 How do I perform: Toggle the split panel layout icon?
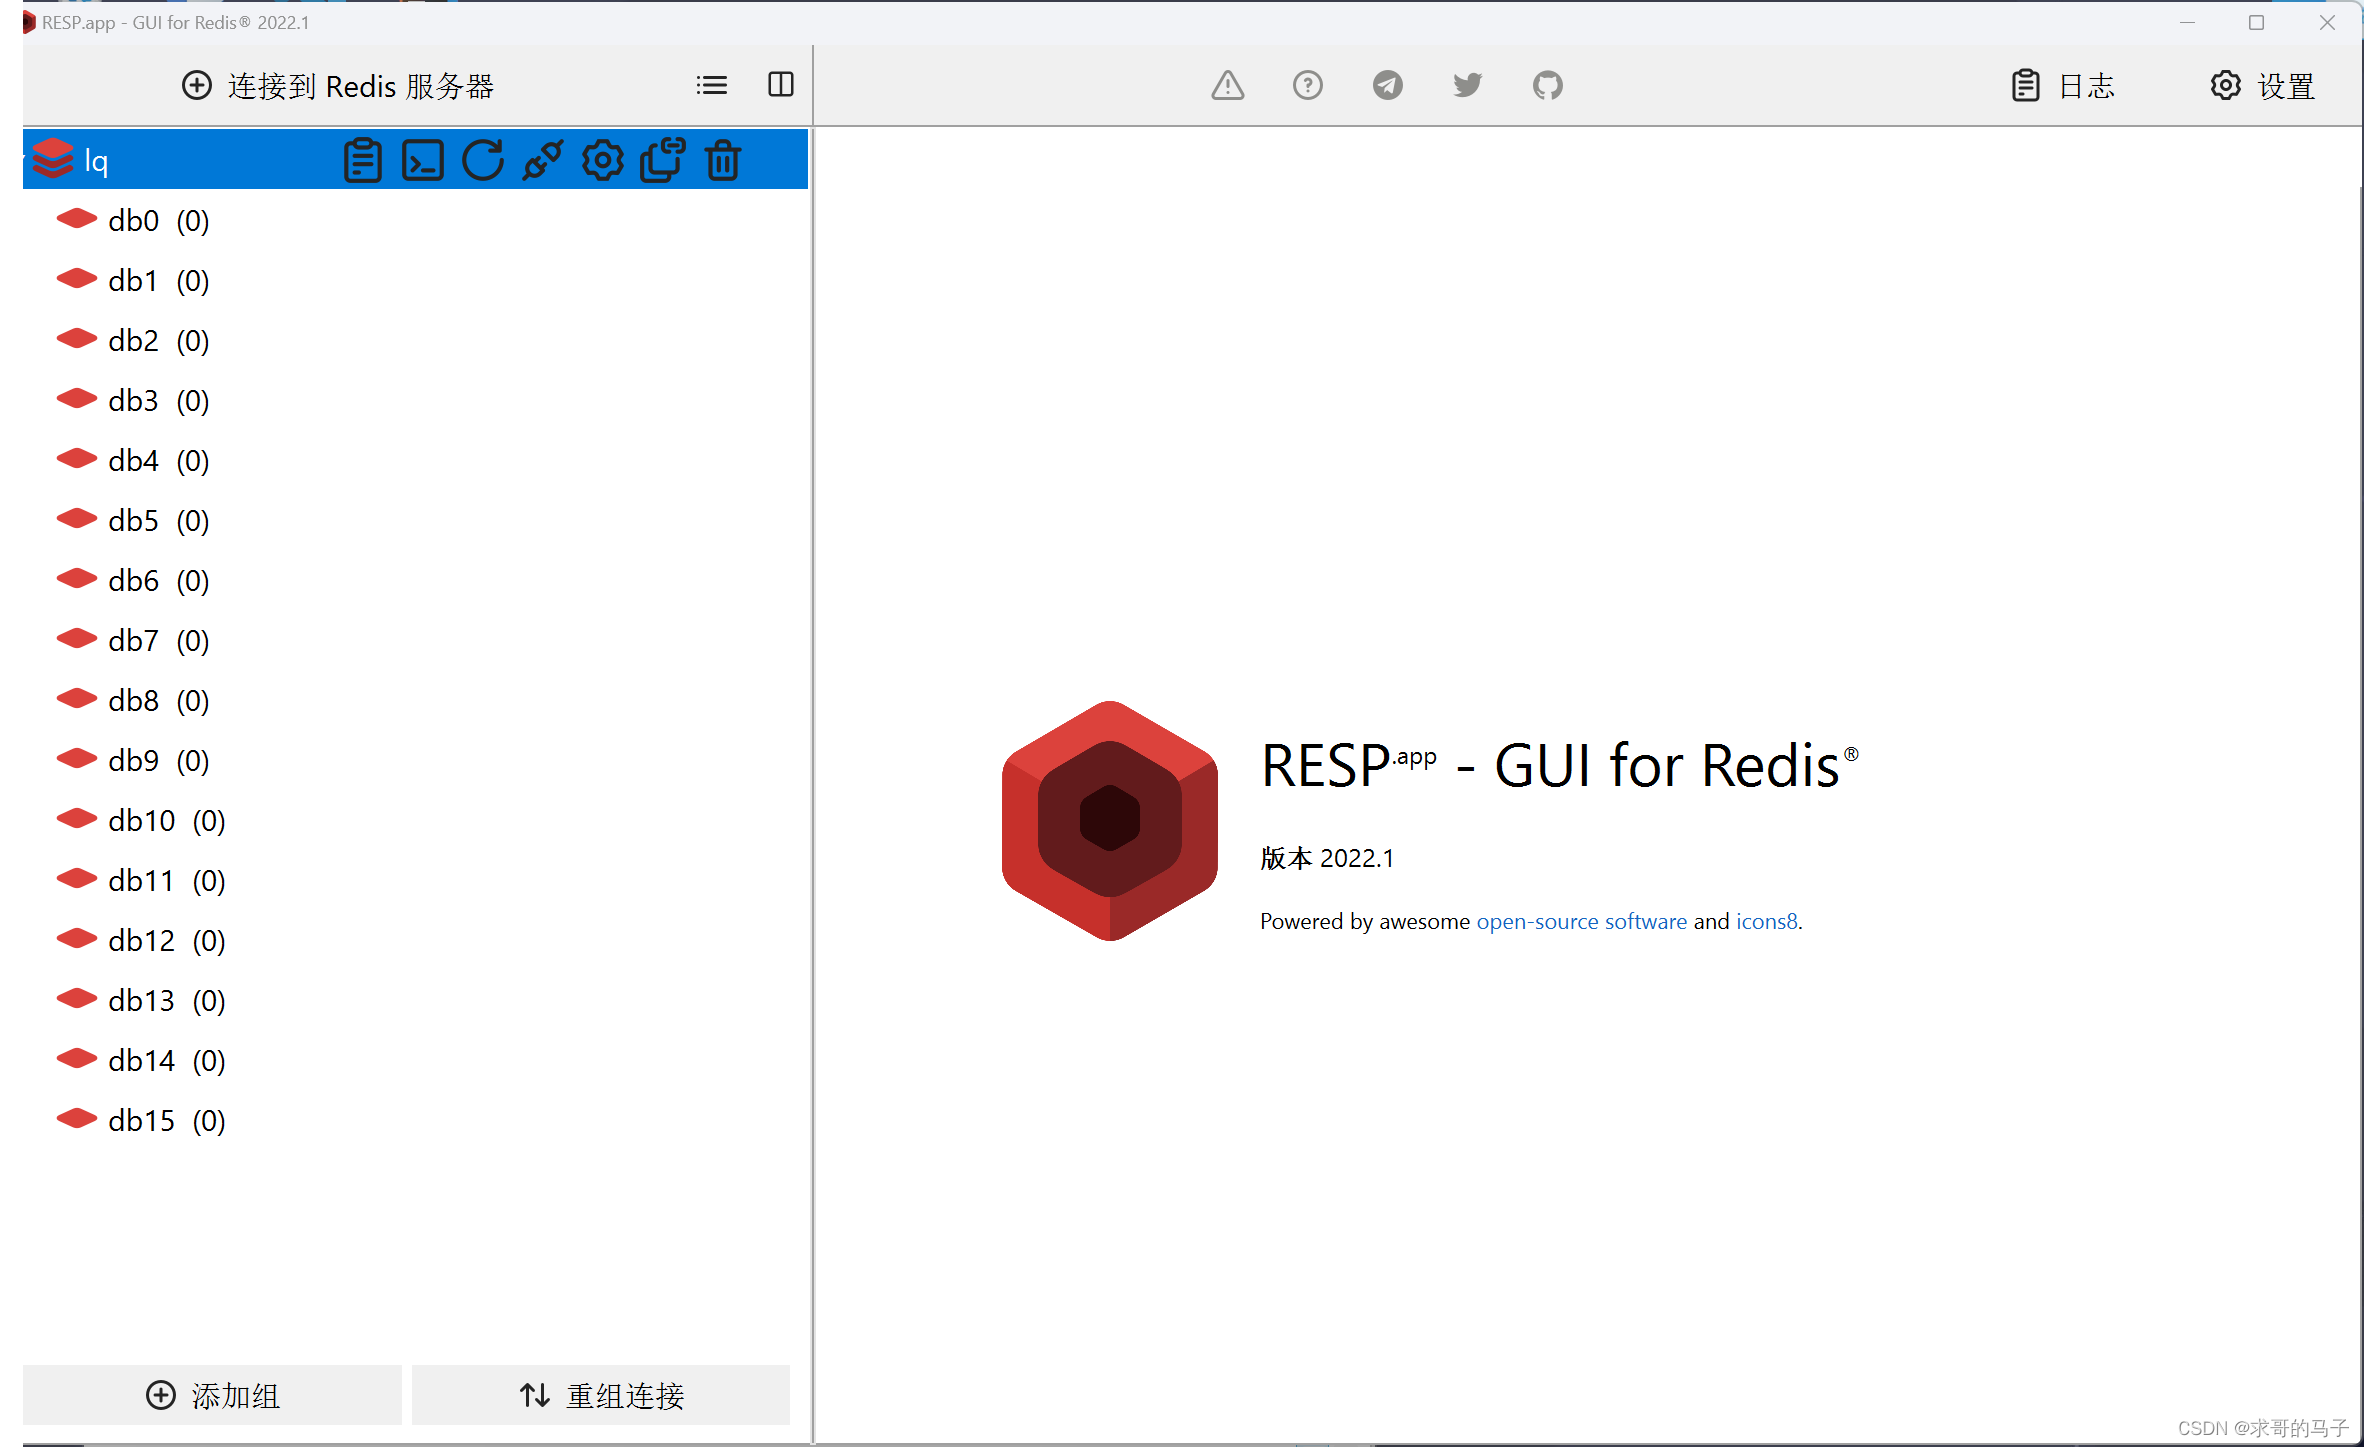click(780, 85)
